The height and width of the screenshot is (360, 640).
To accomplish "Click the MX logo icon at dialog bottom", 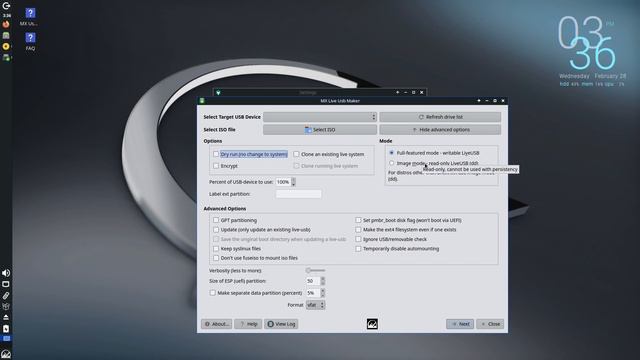I will (x=372, y=324).
